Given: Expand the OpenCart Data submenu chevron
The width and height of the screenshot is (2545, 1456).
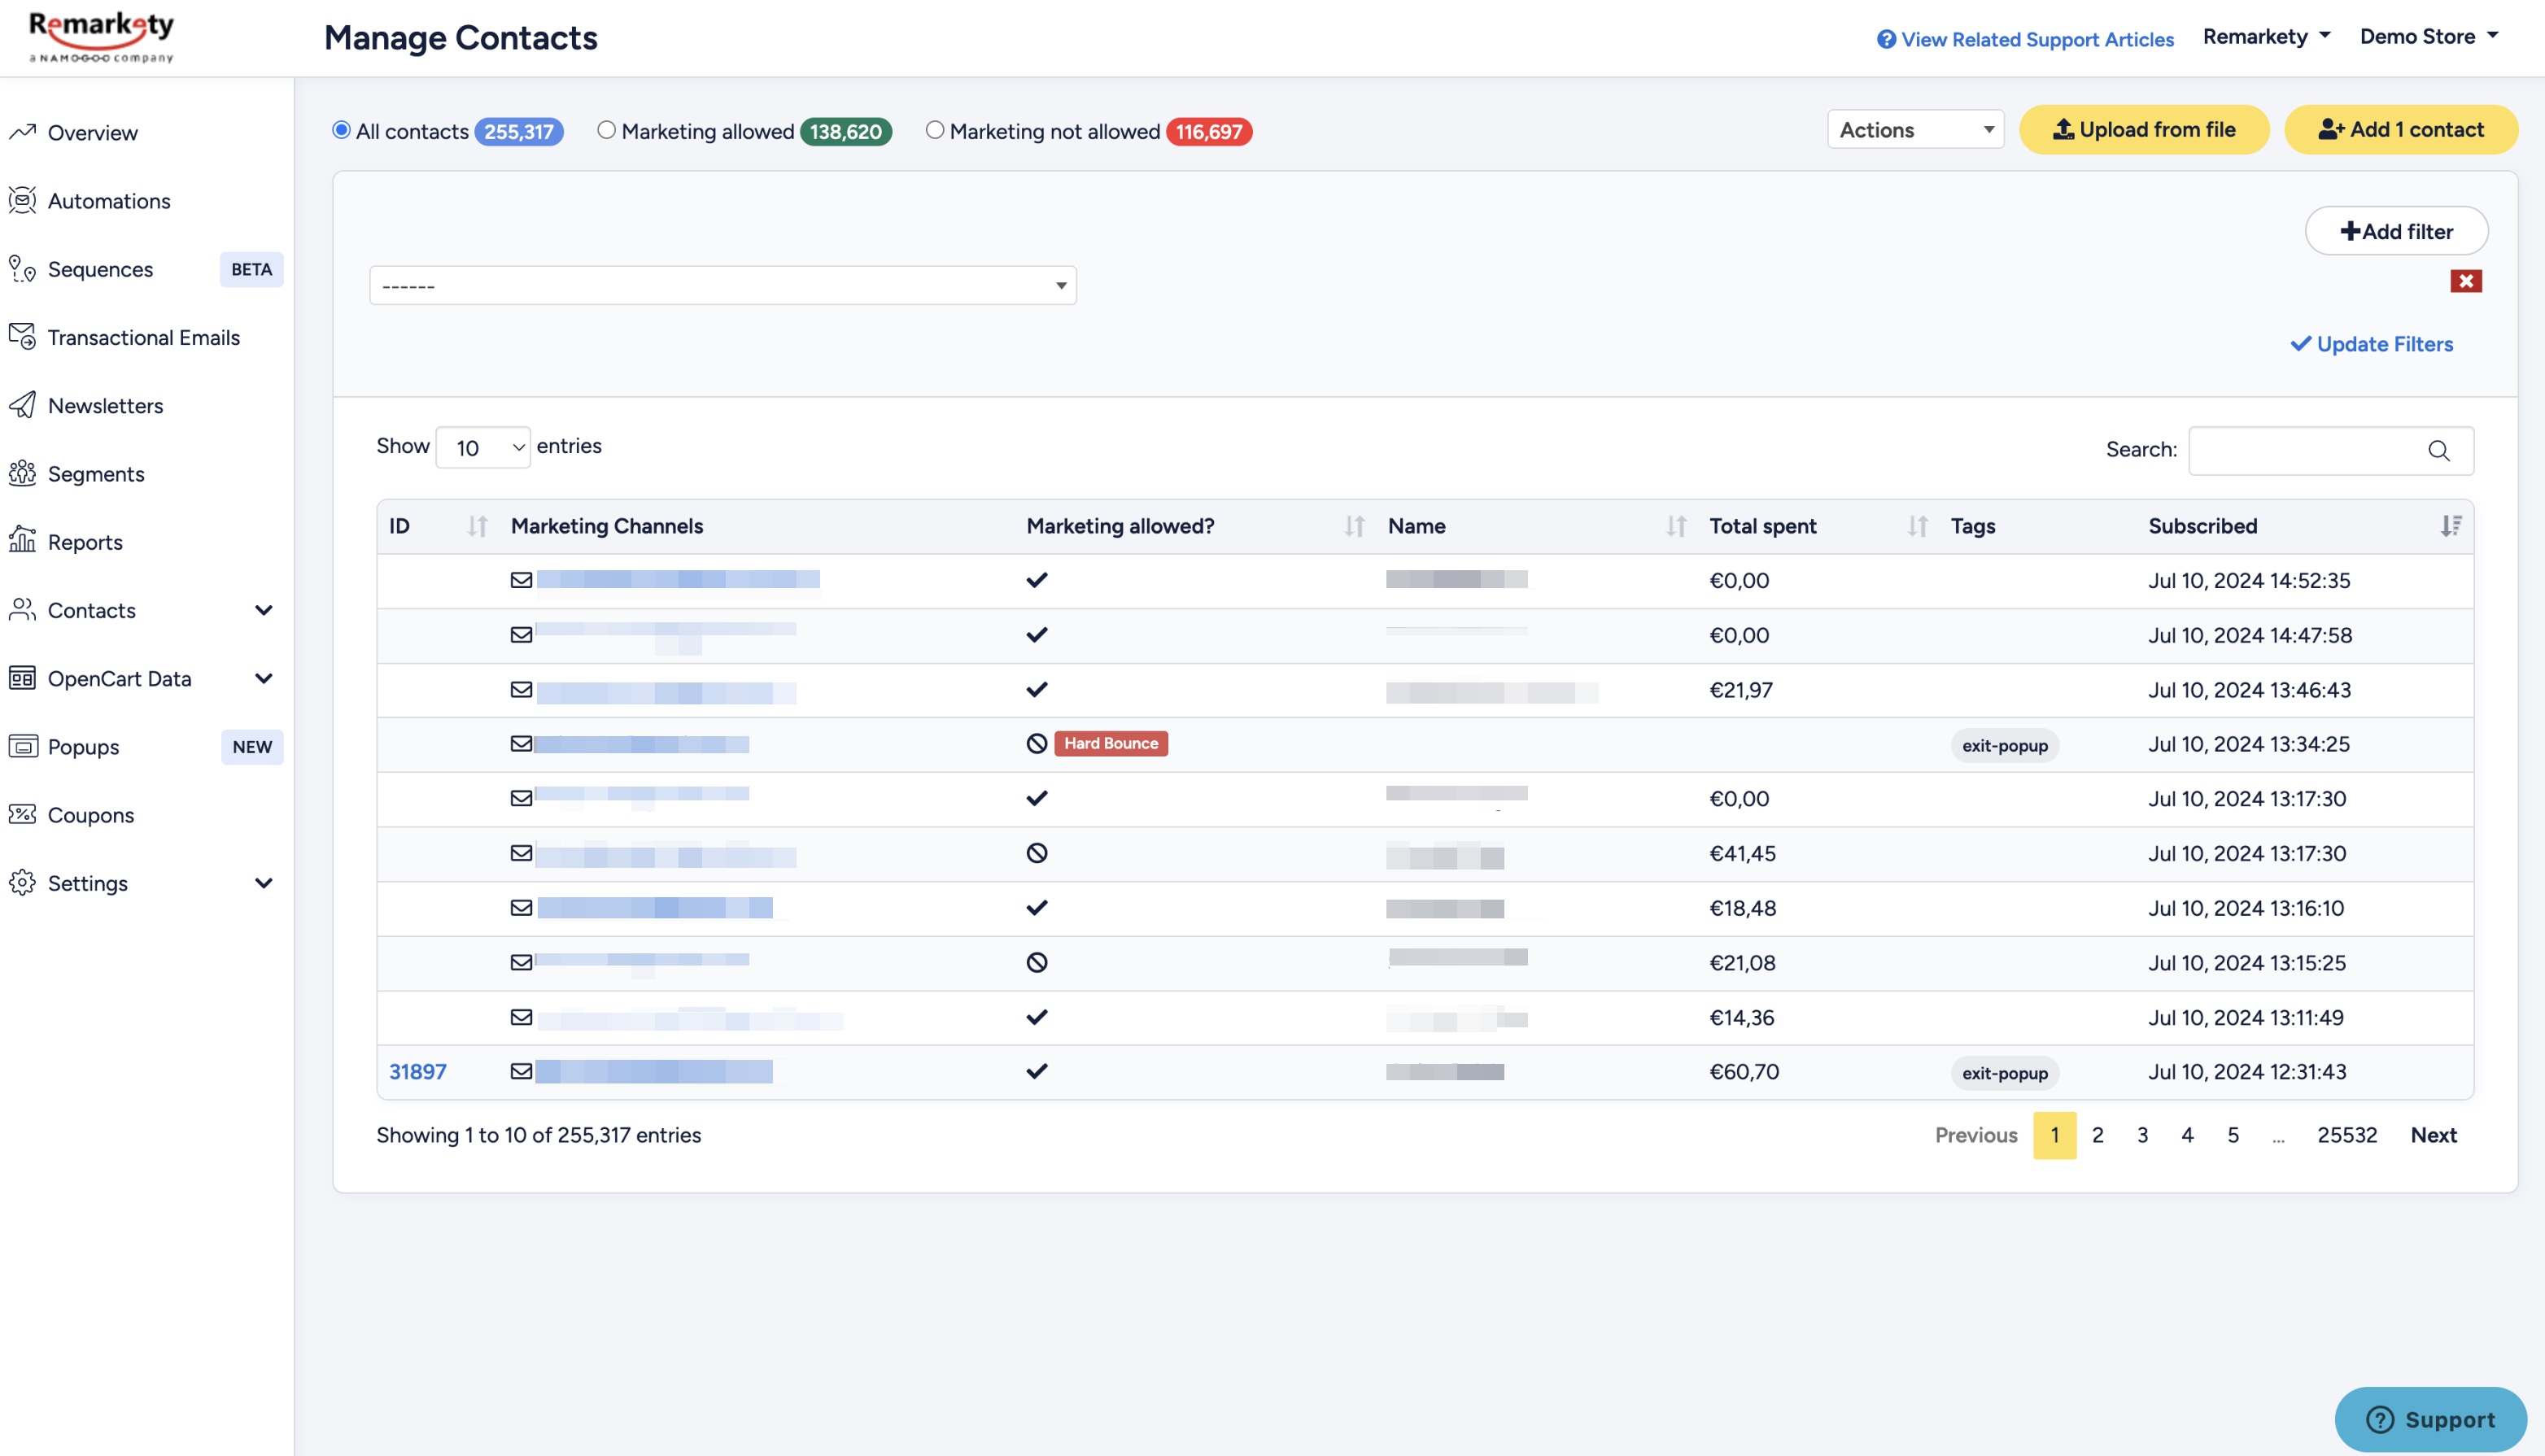Looking at the screenshot, I should 264,678.
